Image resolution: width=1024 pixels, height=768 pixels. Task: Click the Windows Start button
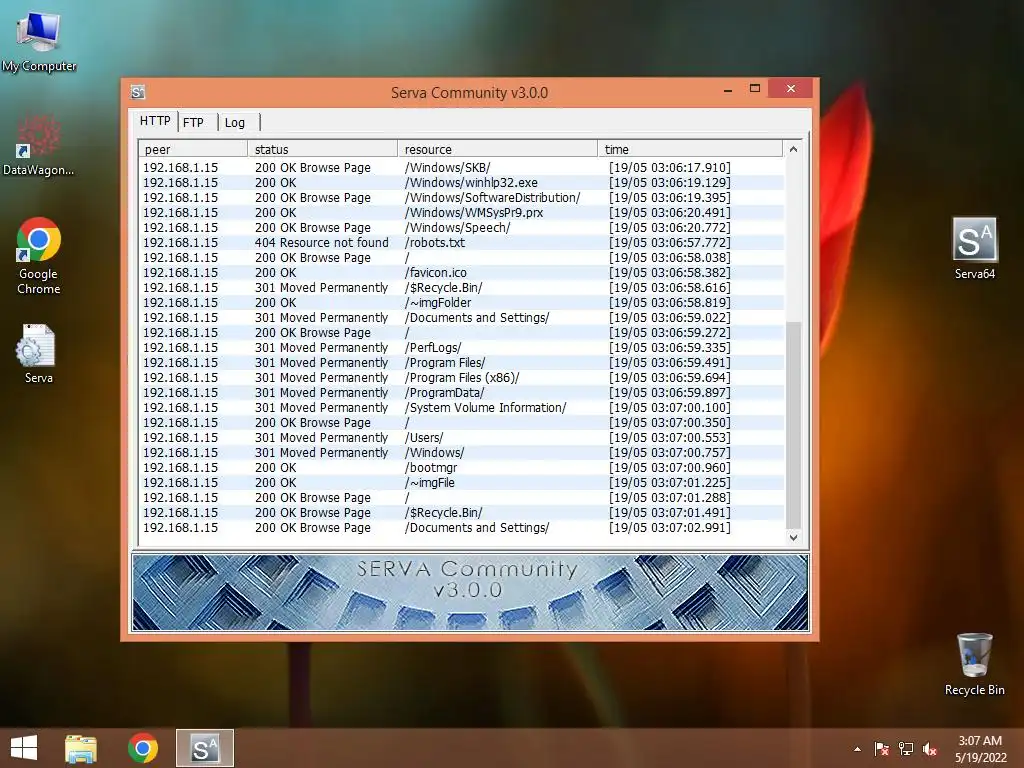(x=24, y=748)
